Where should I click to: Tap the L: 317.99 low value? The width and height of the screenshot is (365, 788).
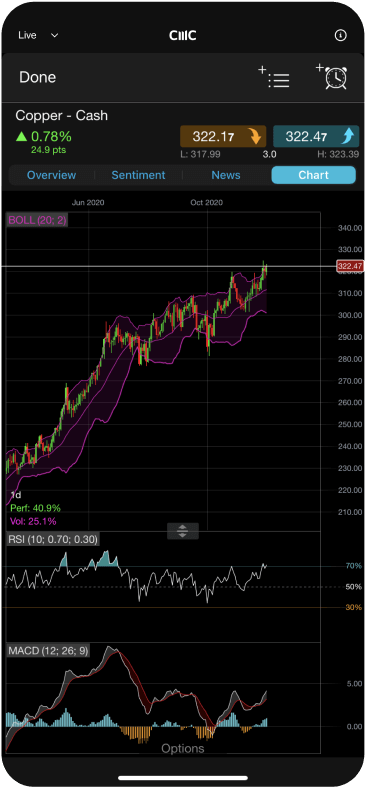point(200,154)
